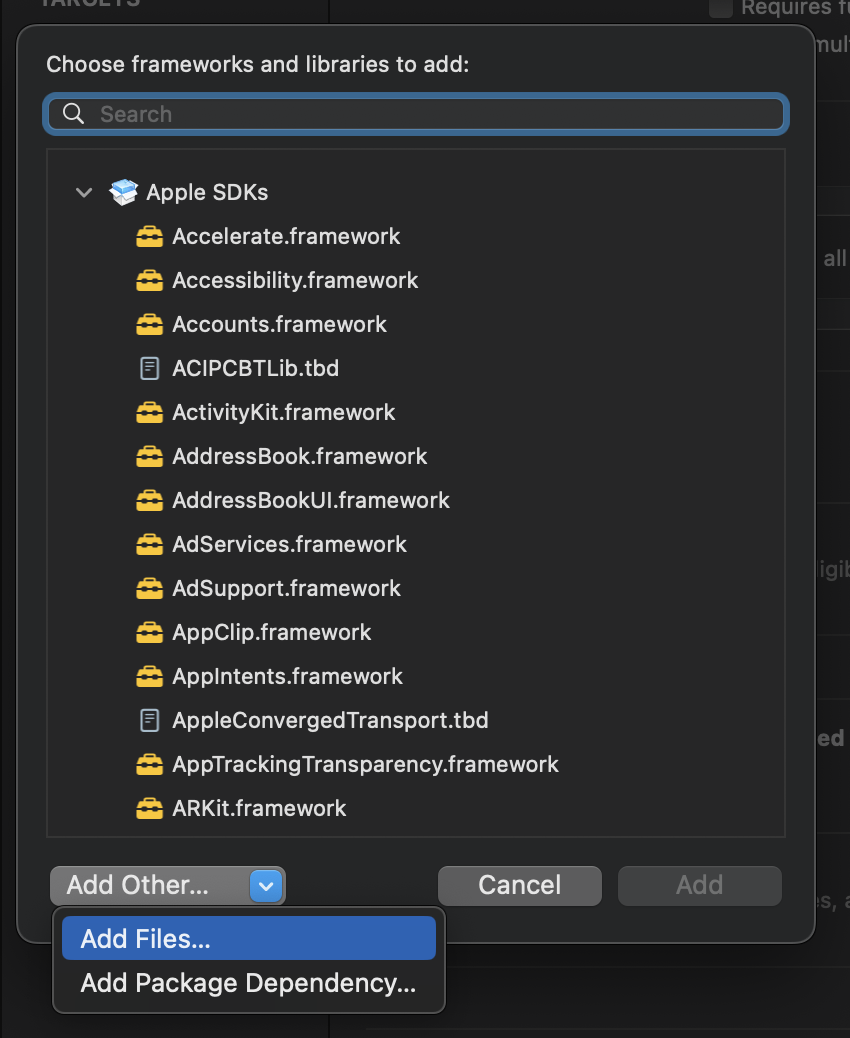Image resolution: width=850 pixels, height=1038 pixels.
Task: Click the Accelerate.framework toolbox icon
Action: click(x=150, y=236)
